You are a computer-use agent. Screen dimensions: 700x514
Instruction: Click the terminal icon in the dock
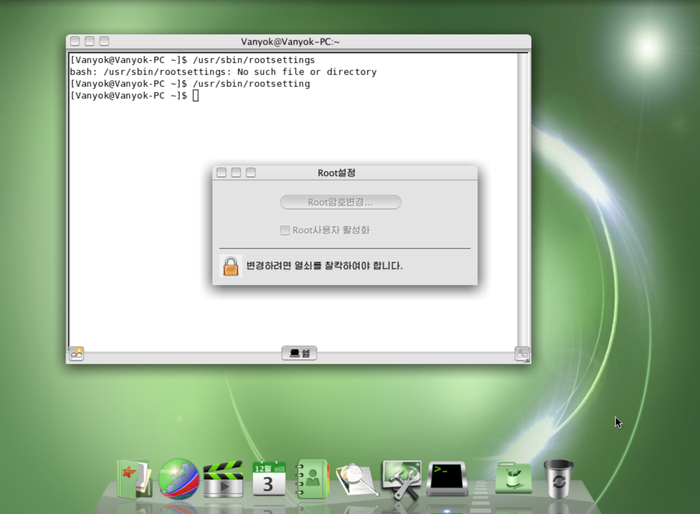(447, 479)
